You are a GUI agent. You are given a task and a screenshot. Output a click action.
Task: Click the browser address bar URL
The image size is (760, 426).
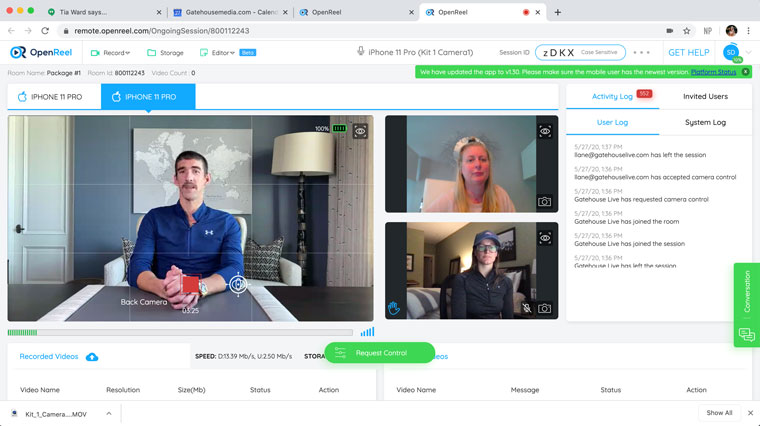click(162, 31)
